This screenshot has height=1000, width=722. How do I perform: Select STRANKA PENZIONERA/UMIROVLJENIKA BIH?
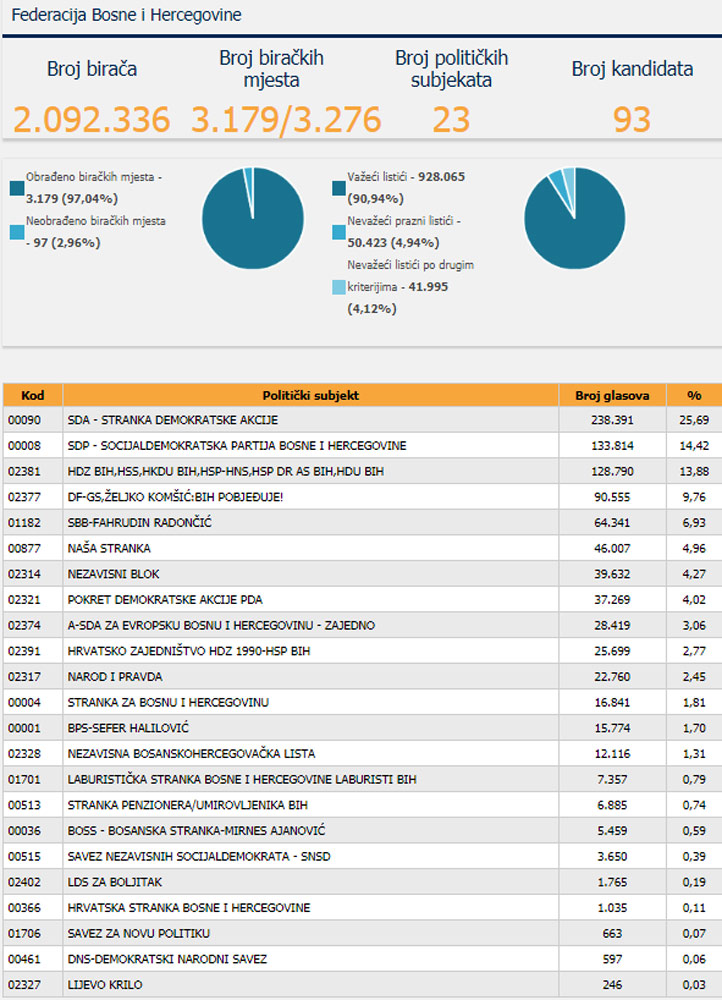coord(188,805)
